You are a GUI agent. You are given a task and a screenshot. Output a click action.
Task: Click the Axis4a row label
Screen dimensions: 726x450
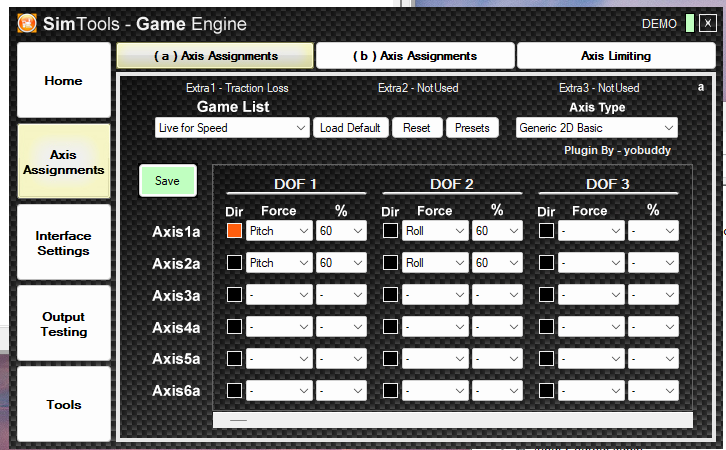click(x=176, y=327)
